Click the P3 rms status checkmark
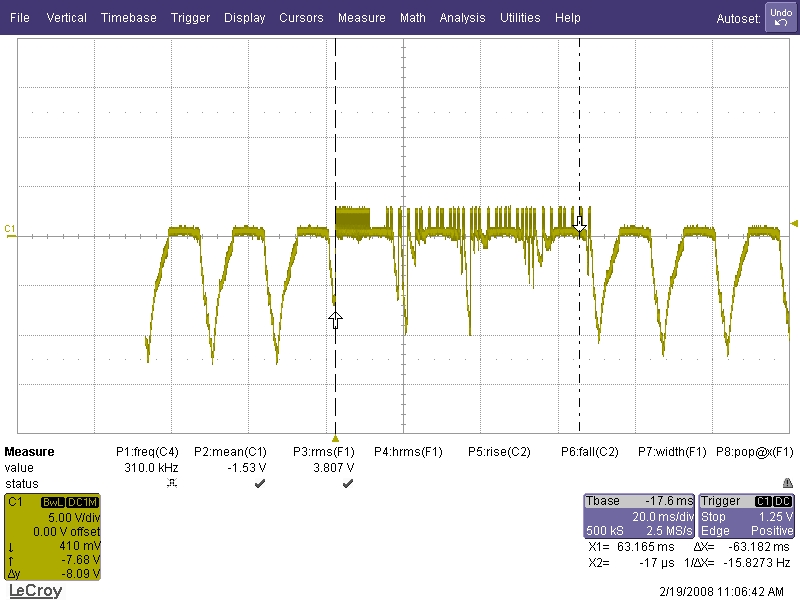The image size is (800, 600). tap(347, 484)
